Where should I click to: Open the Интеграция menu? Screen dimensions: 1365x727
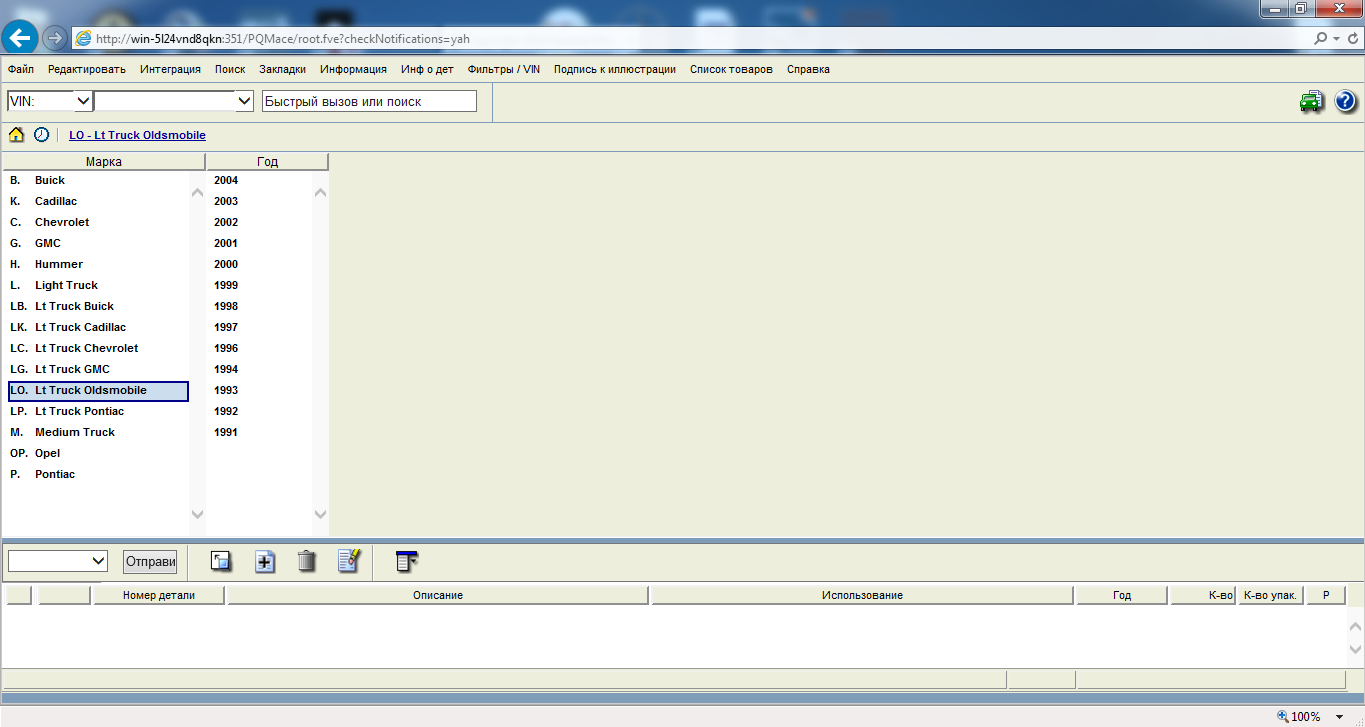click(x=170, y=70)
